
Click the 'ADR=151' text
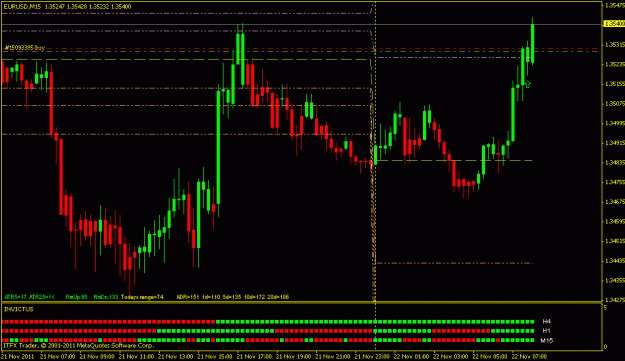(188, 297)
